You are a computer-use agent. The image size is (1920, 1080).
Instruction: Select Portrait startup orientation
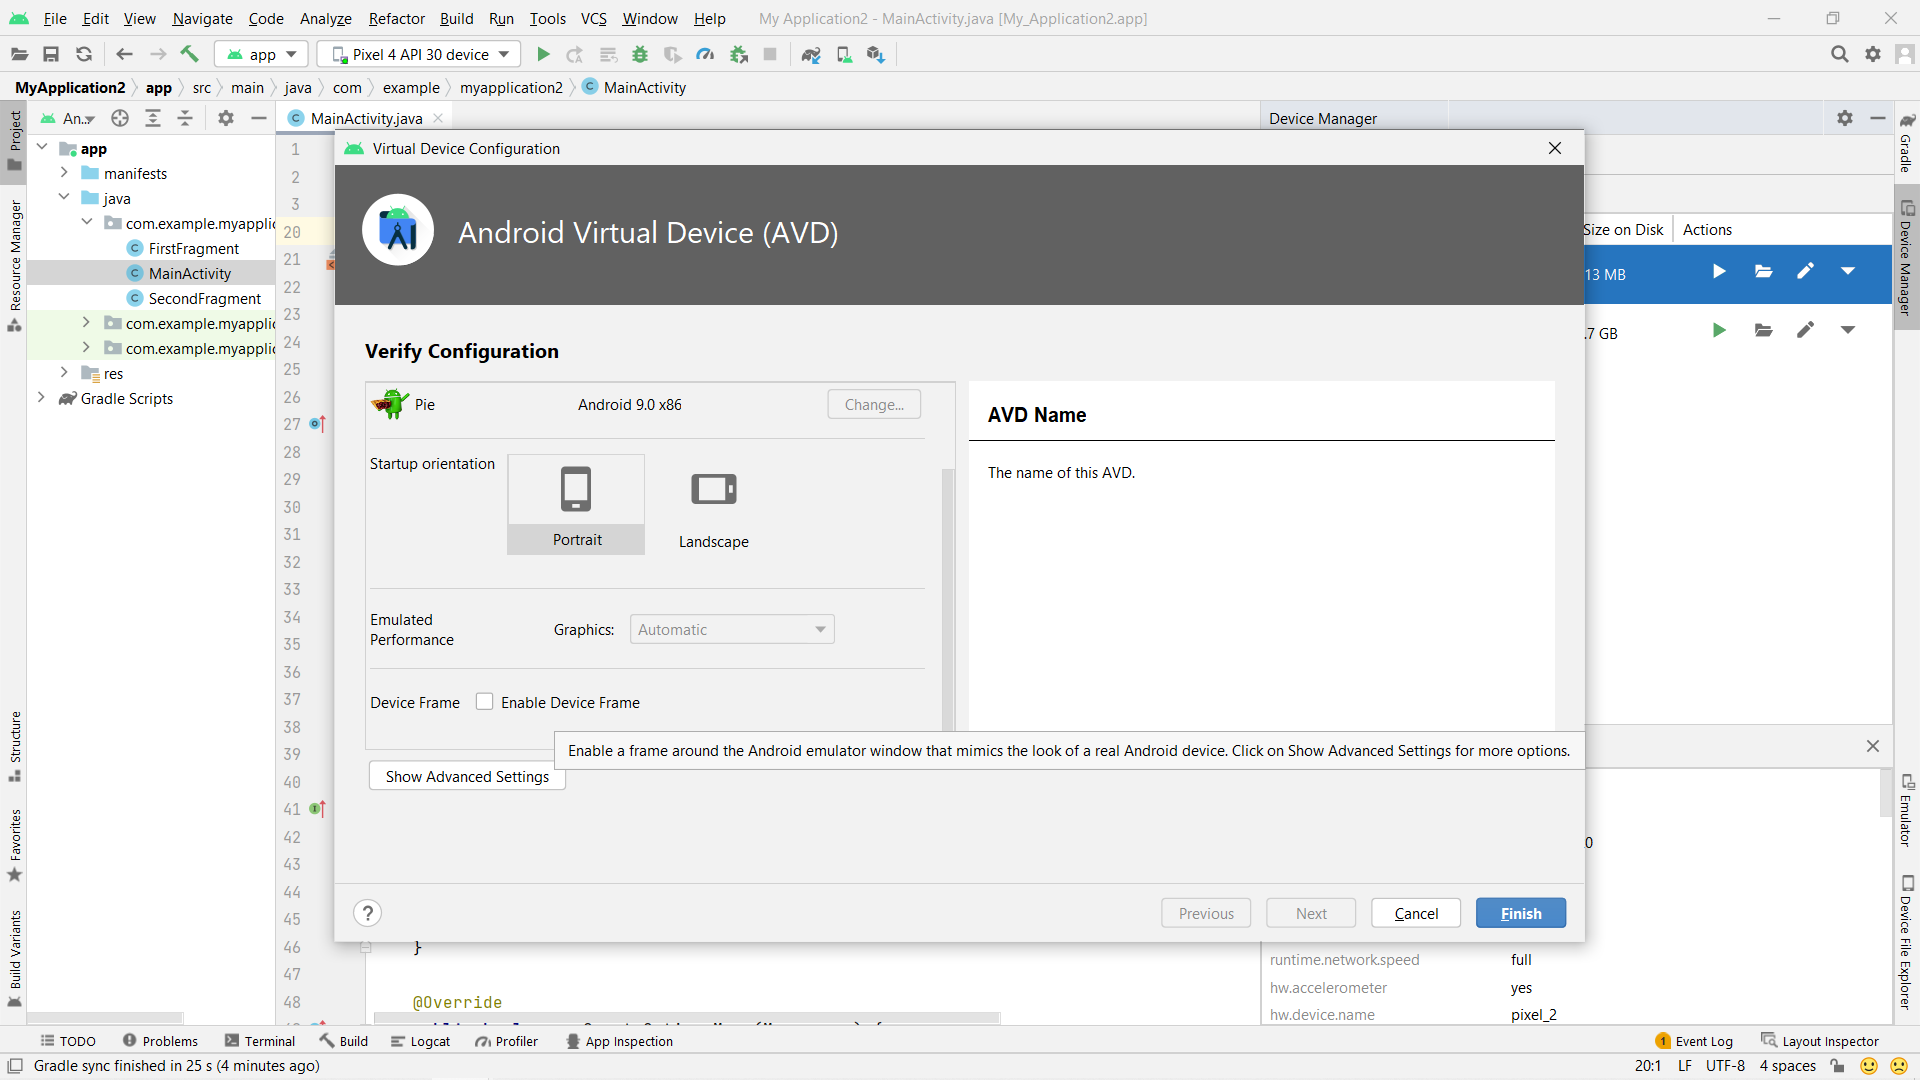click(576, 504)
